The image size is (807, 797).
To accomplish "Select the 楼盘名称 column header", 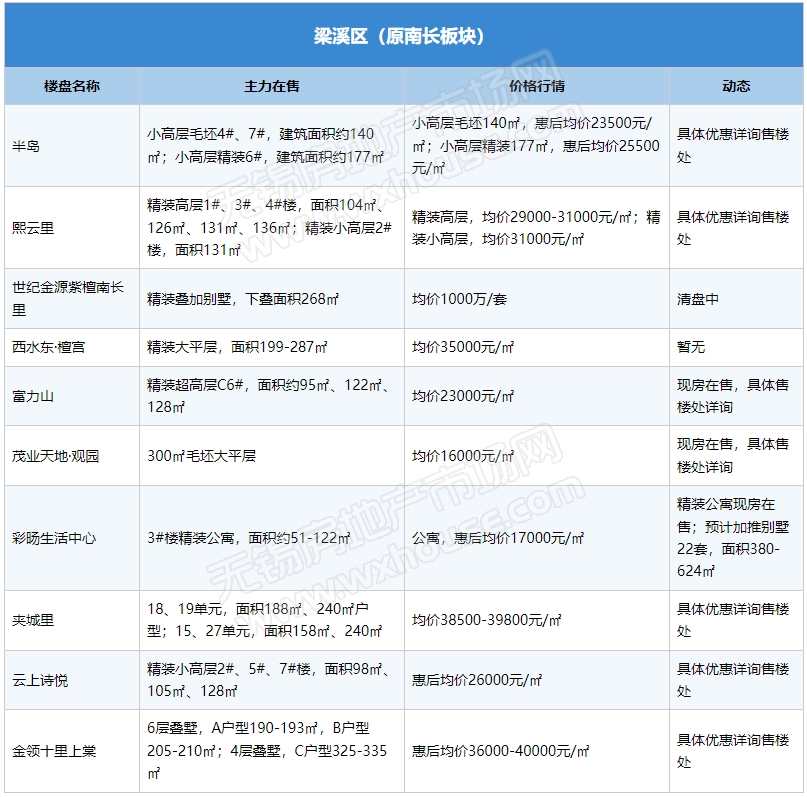I will [x=72, y=86].
